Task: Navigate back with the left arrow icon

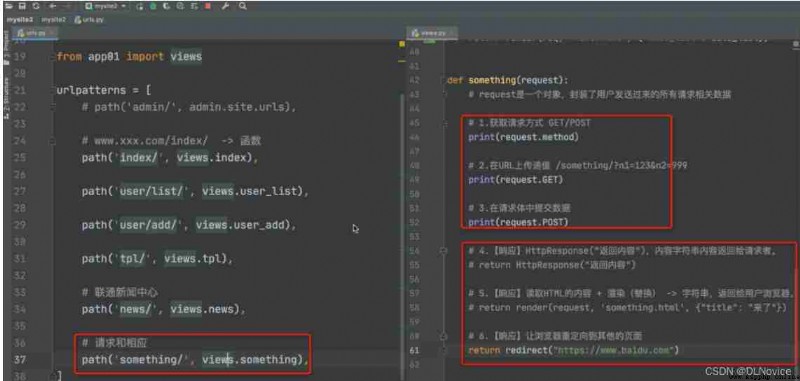Action: tap(53, 6)
